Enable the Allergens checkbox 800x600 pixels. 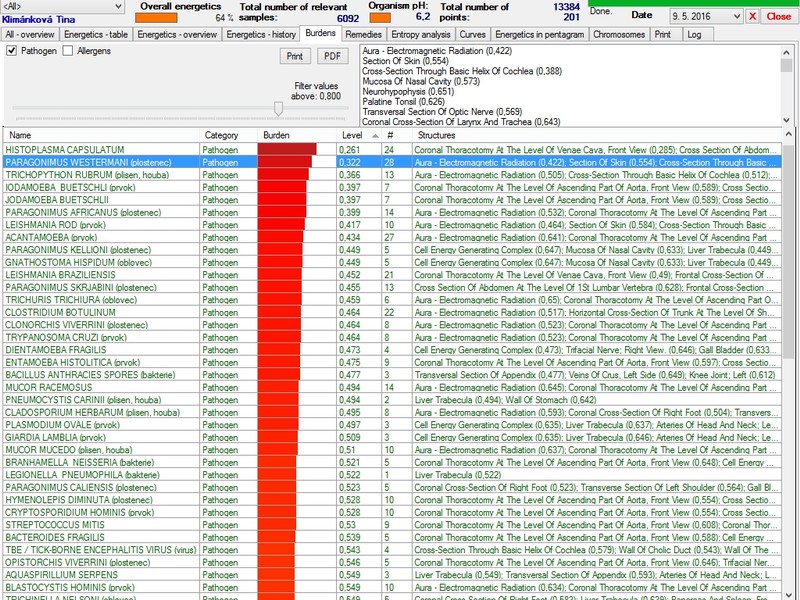point(68,50)
